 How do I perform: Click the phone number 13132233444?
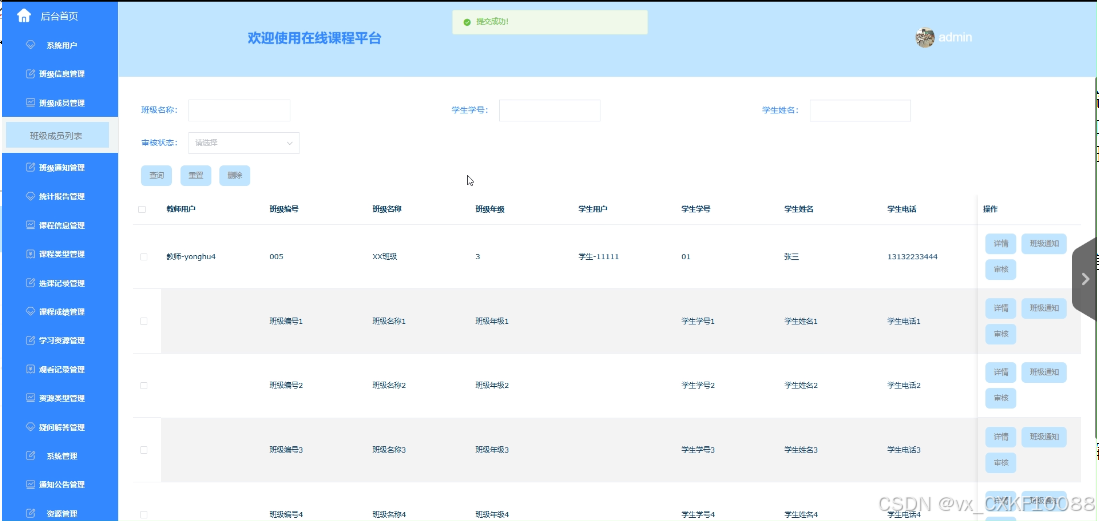913,257
